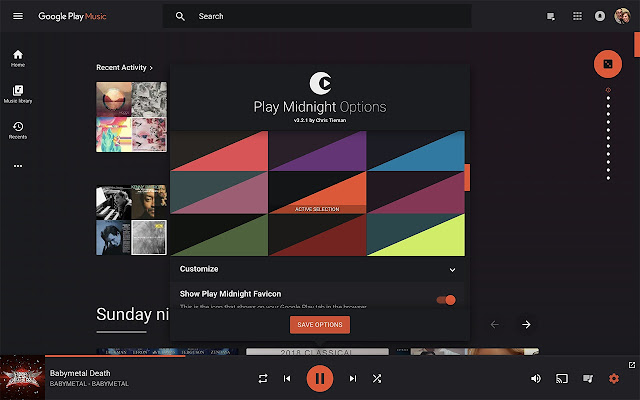Select the olive green theme swatch
640x400 pixels.
click(x=219, y=235)
